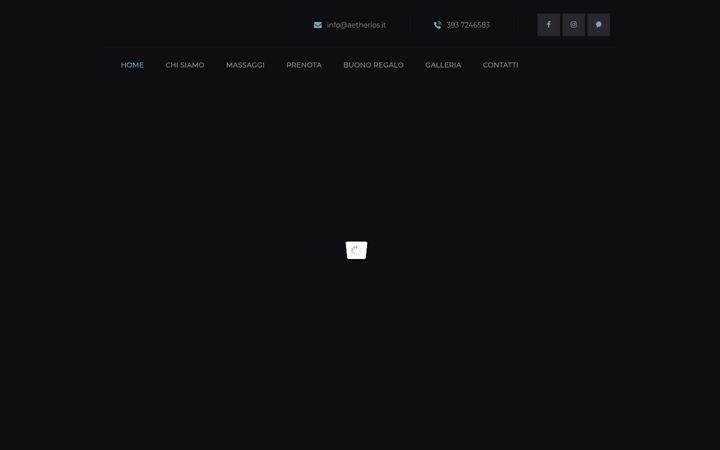720x450 pixels.
Task: Click the telephone handset icon
Action: (438, 25)
